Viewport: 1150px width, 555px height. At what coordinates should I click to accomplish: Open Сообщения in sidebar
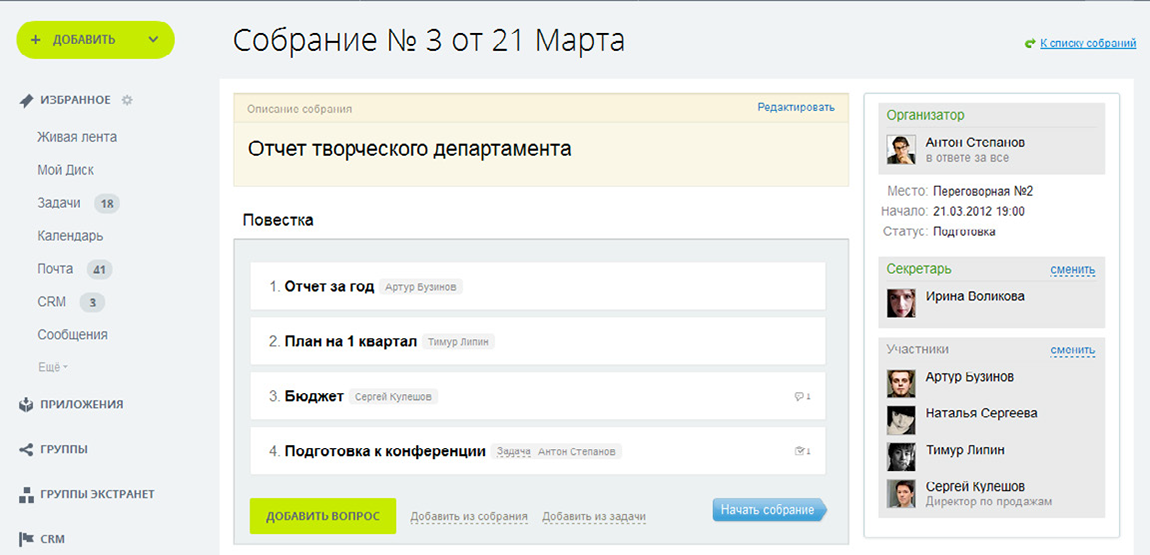(x=73, y=335)
